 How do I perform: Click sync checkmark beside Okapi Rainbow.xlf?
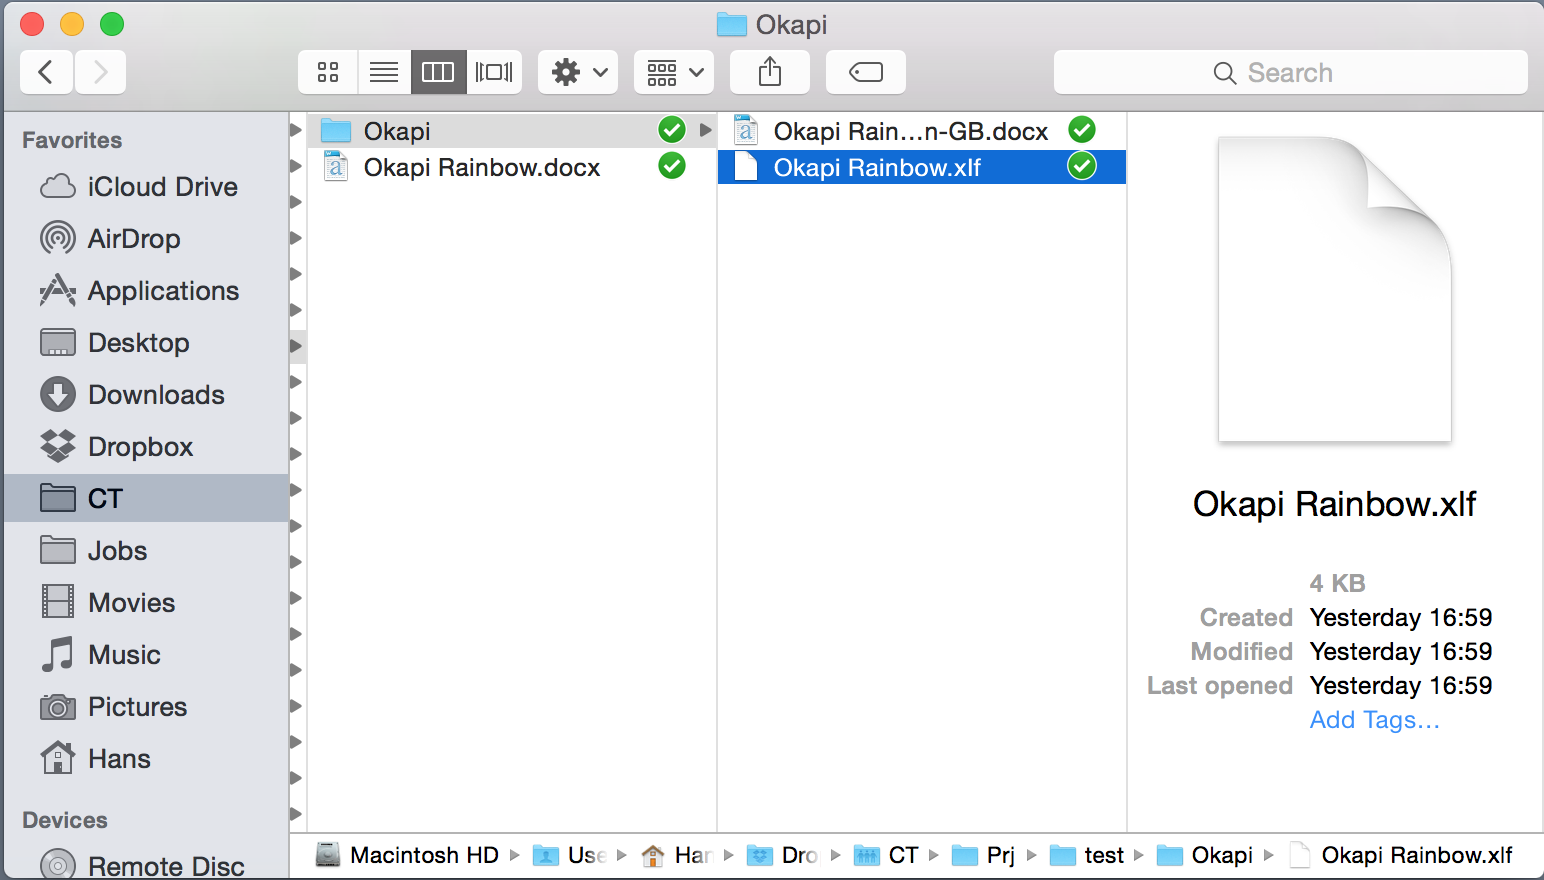pos(1082,166)
